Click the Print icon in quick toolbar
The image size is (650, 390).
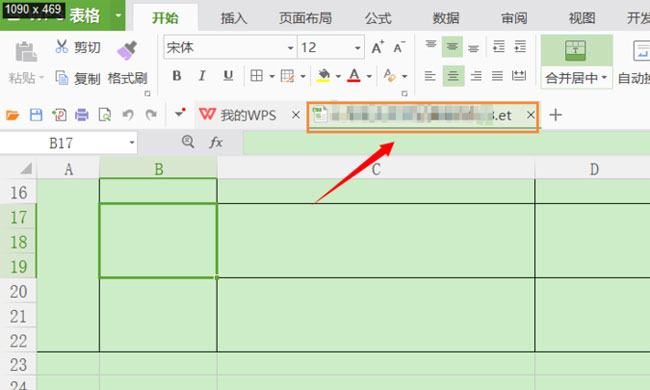(x=81, y=115)
